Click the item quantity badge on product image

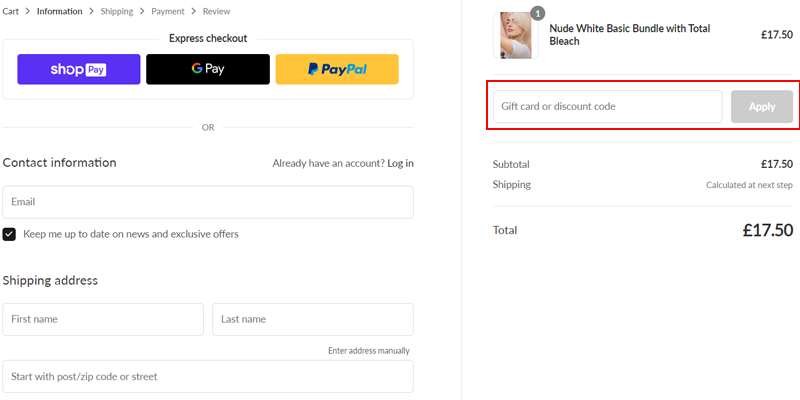point(537,14)
